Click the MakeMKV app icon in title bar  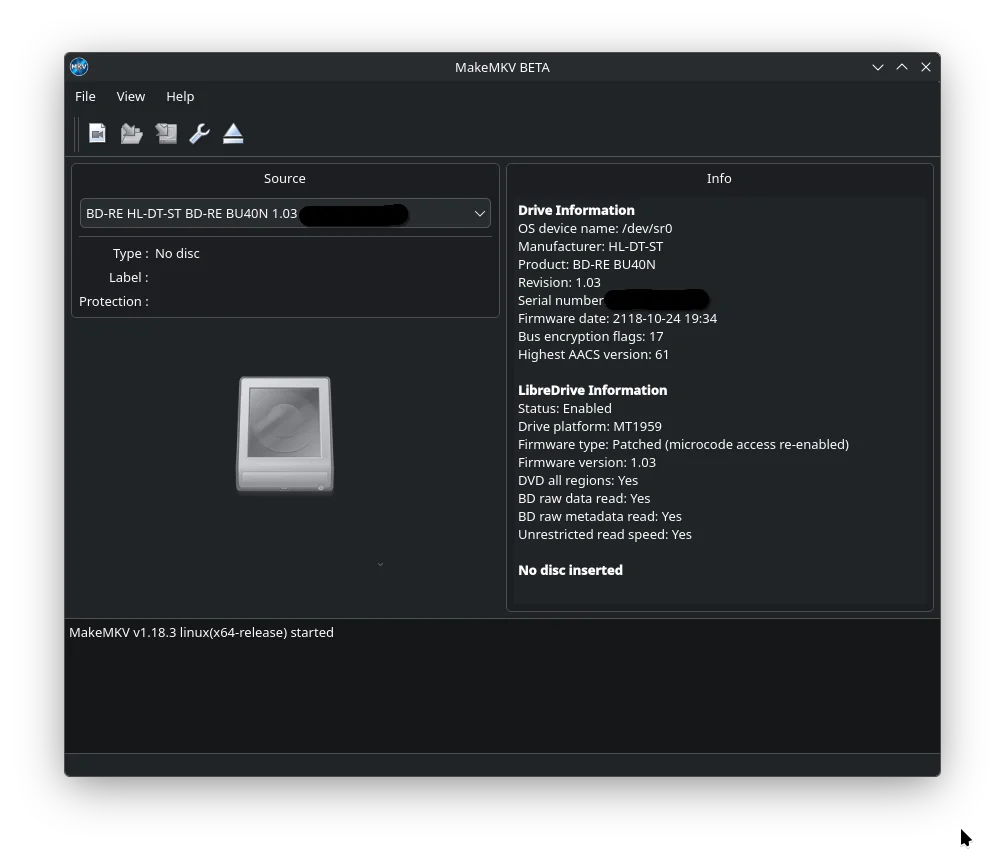(x=79, y=67)
